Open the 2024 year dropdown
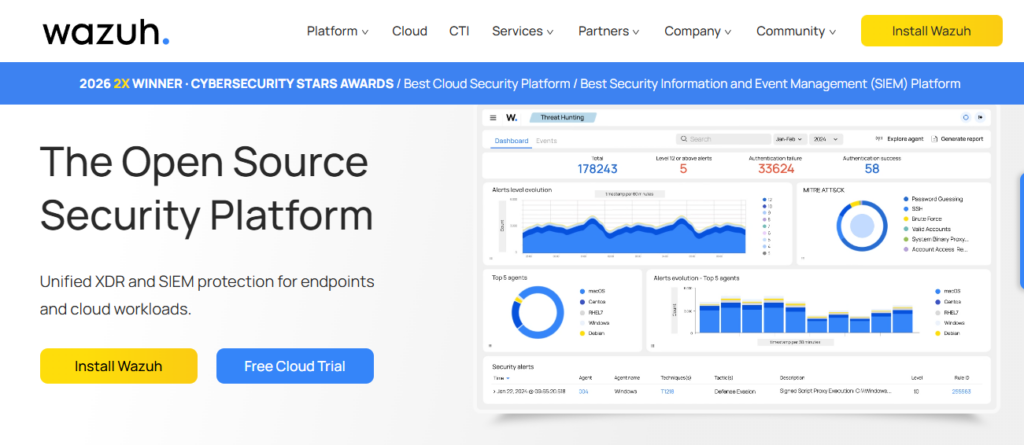This screenshot has width=1024, height=445. pos(826,139)
